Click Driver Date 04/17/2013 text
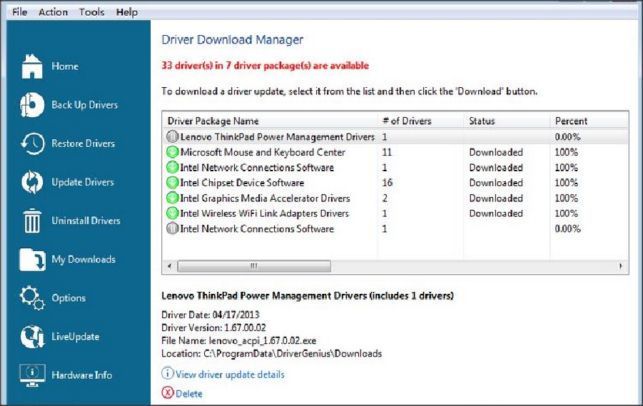The height and width of the screenshot is (406, 643). pos(210,315)
